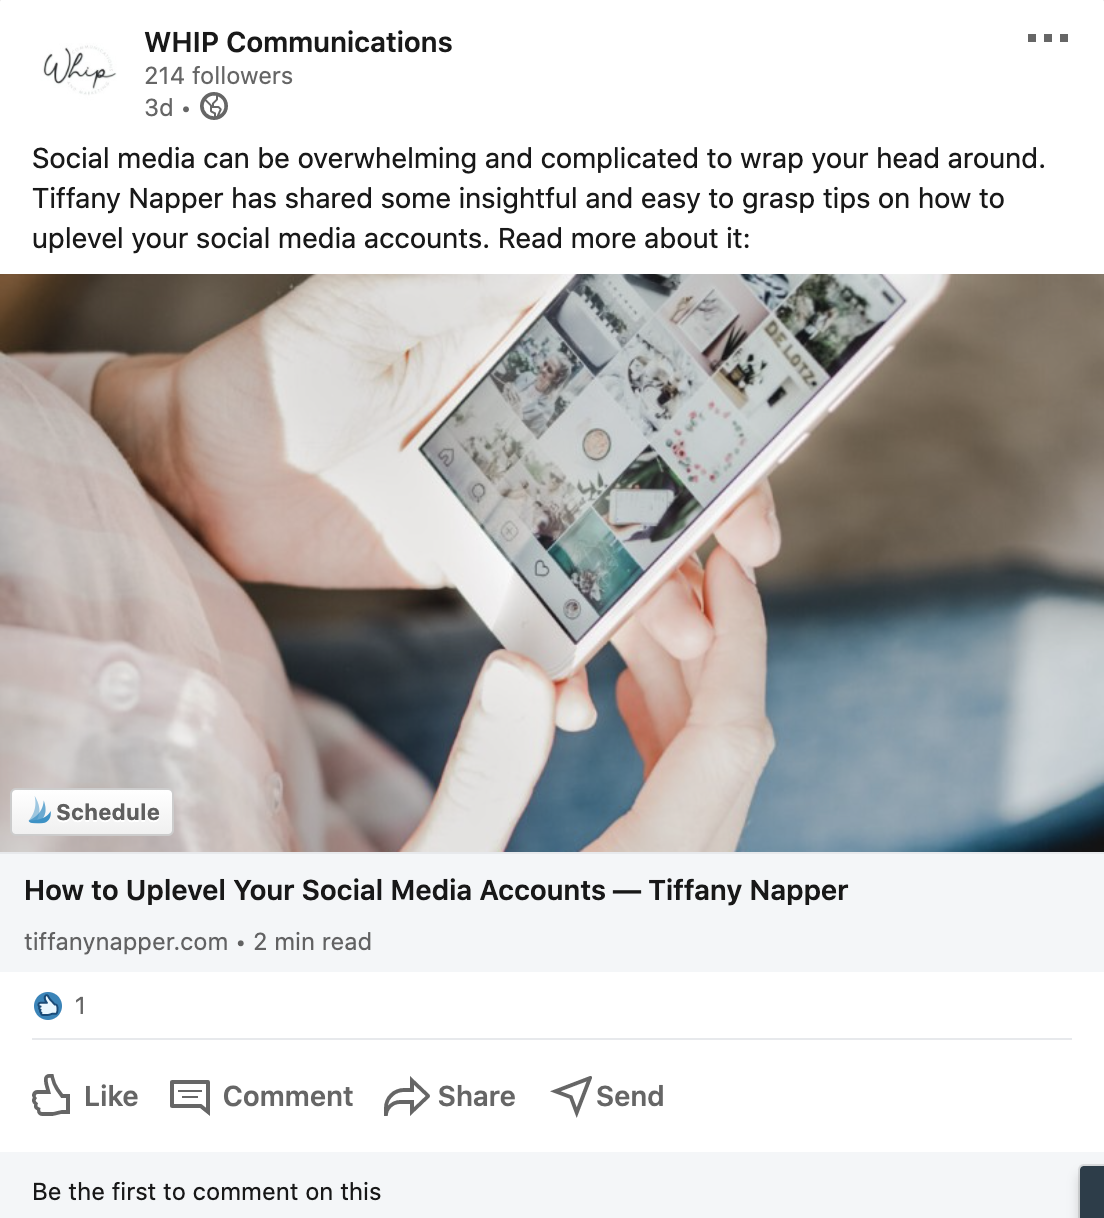Viewport: 1104px width, 1218px height.
Task: Click the thumbs-up Like icon
Action: [51, 1096]
